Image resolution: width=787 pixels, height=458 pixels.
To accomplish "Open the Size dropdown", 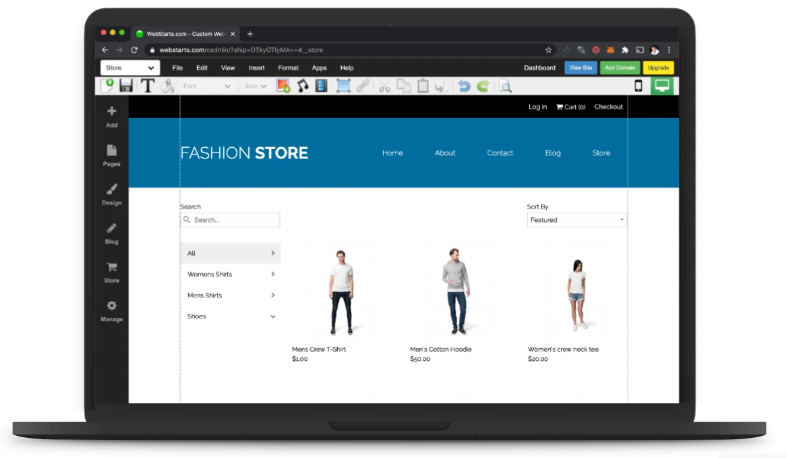I will (255, 86).
